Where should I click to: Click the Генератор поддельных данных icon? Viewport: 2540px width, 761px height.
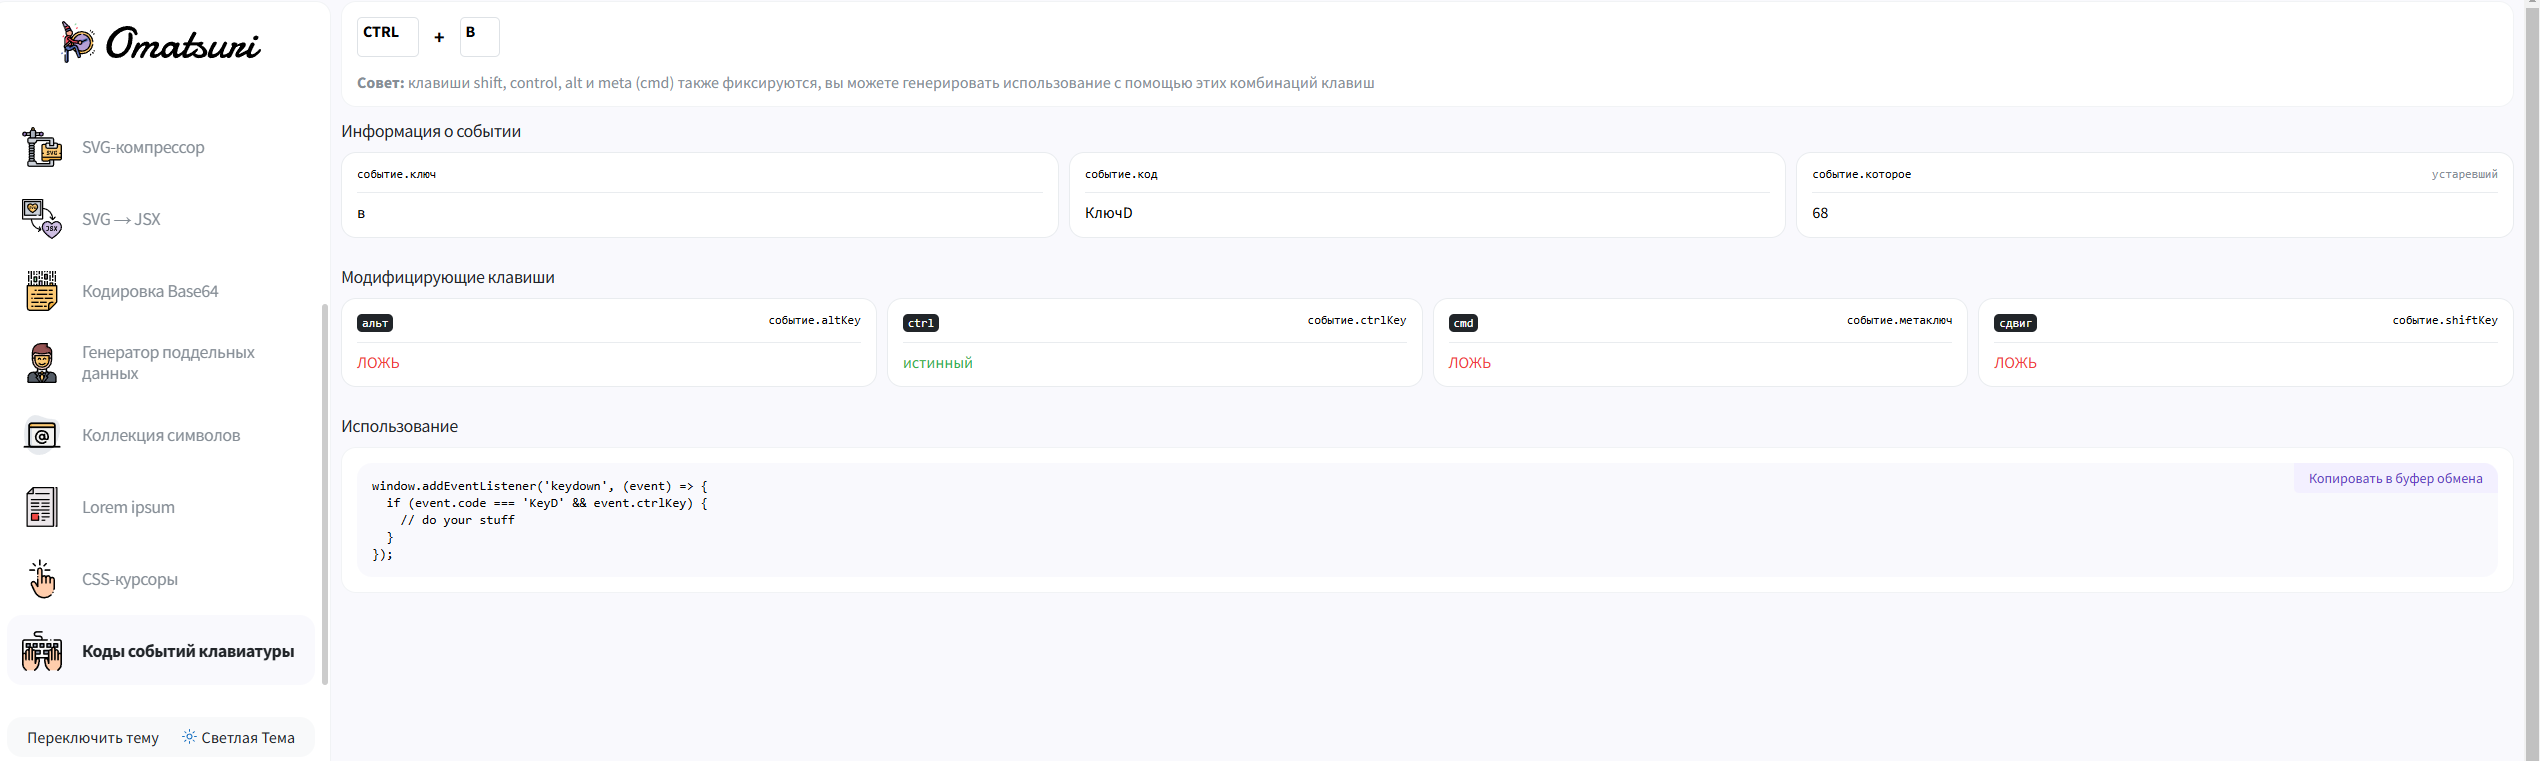click(x=42, y=363)
